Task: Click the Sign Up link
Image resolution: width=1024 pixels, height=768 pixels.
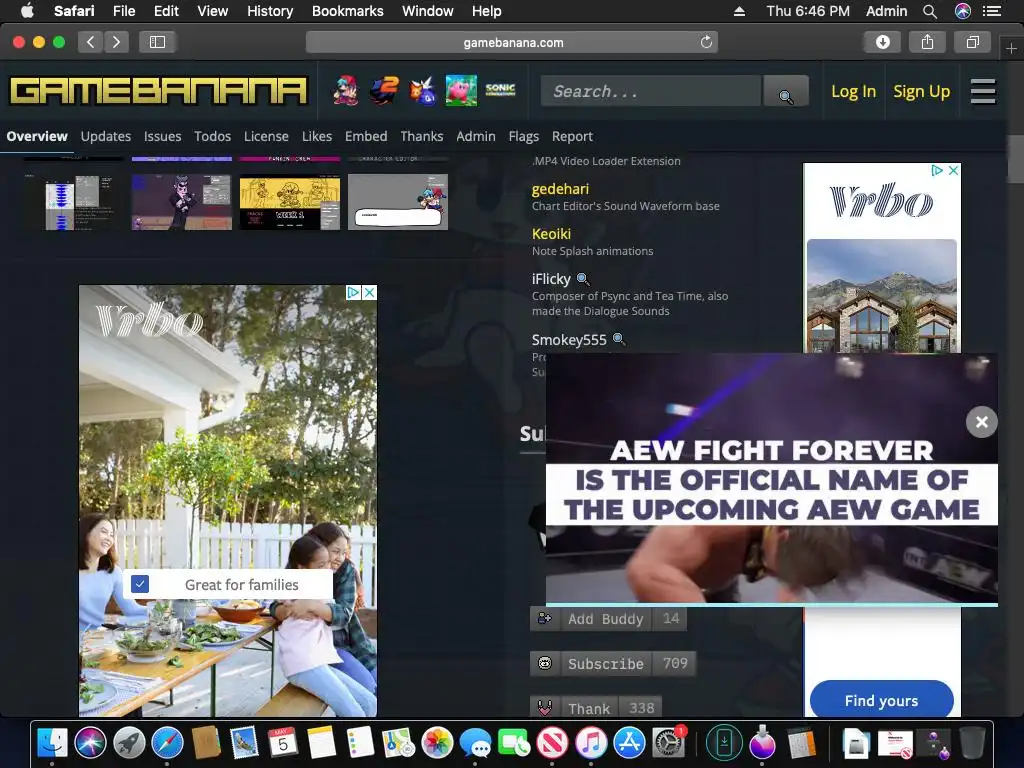Action: pos(921,91)
